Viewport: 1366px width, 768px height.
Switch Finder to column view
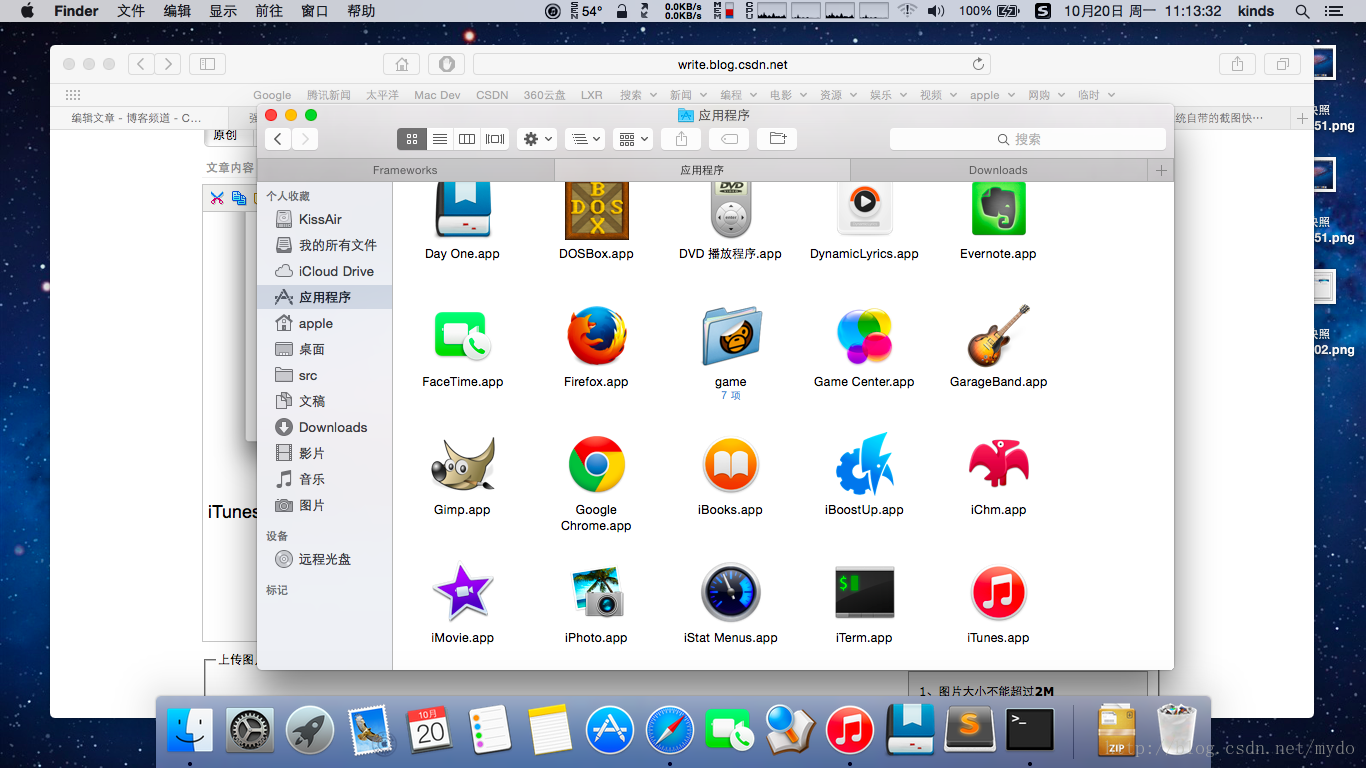coord(467,139)
